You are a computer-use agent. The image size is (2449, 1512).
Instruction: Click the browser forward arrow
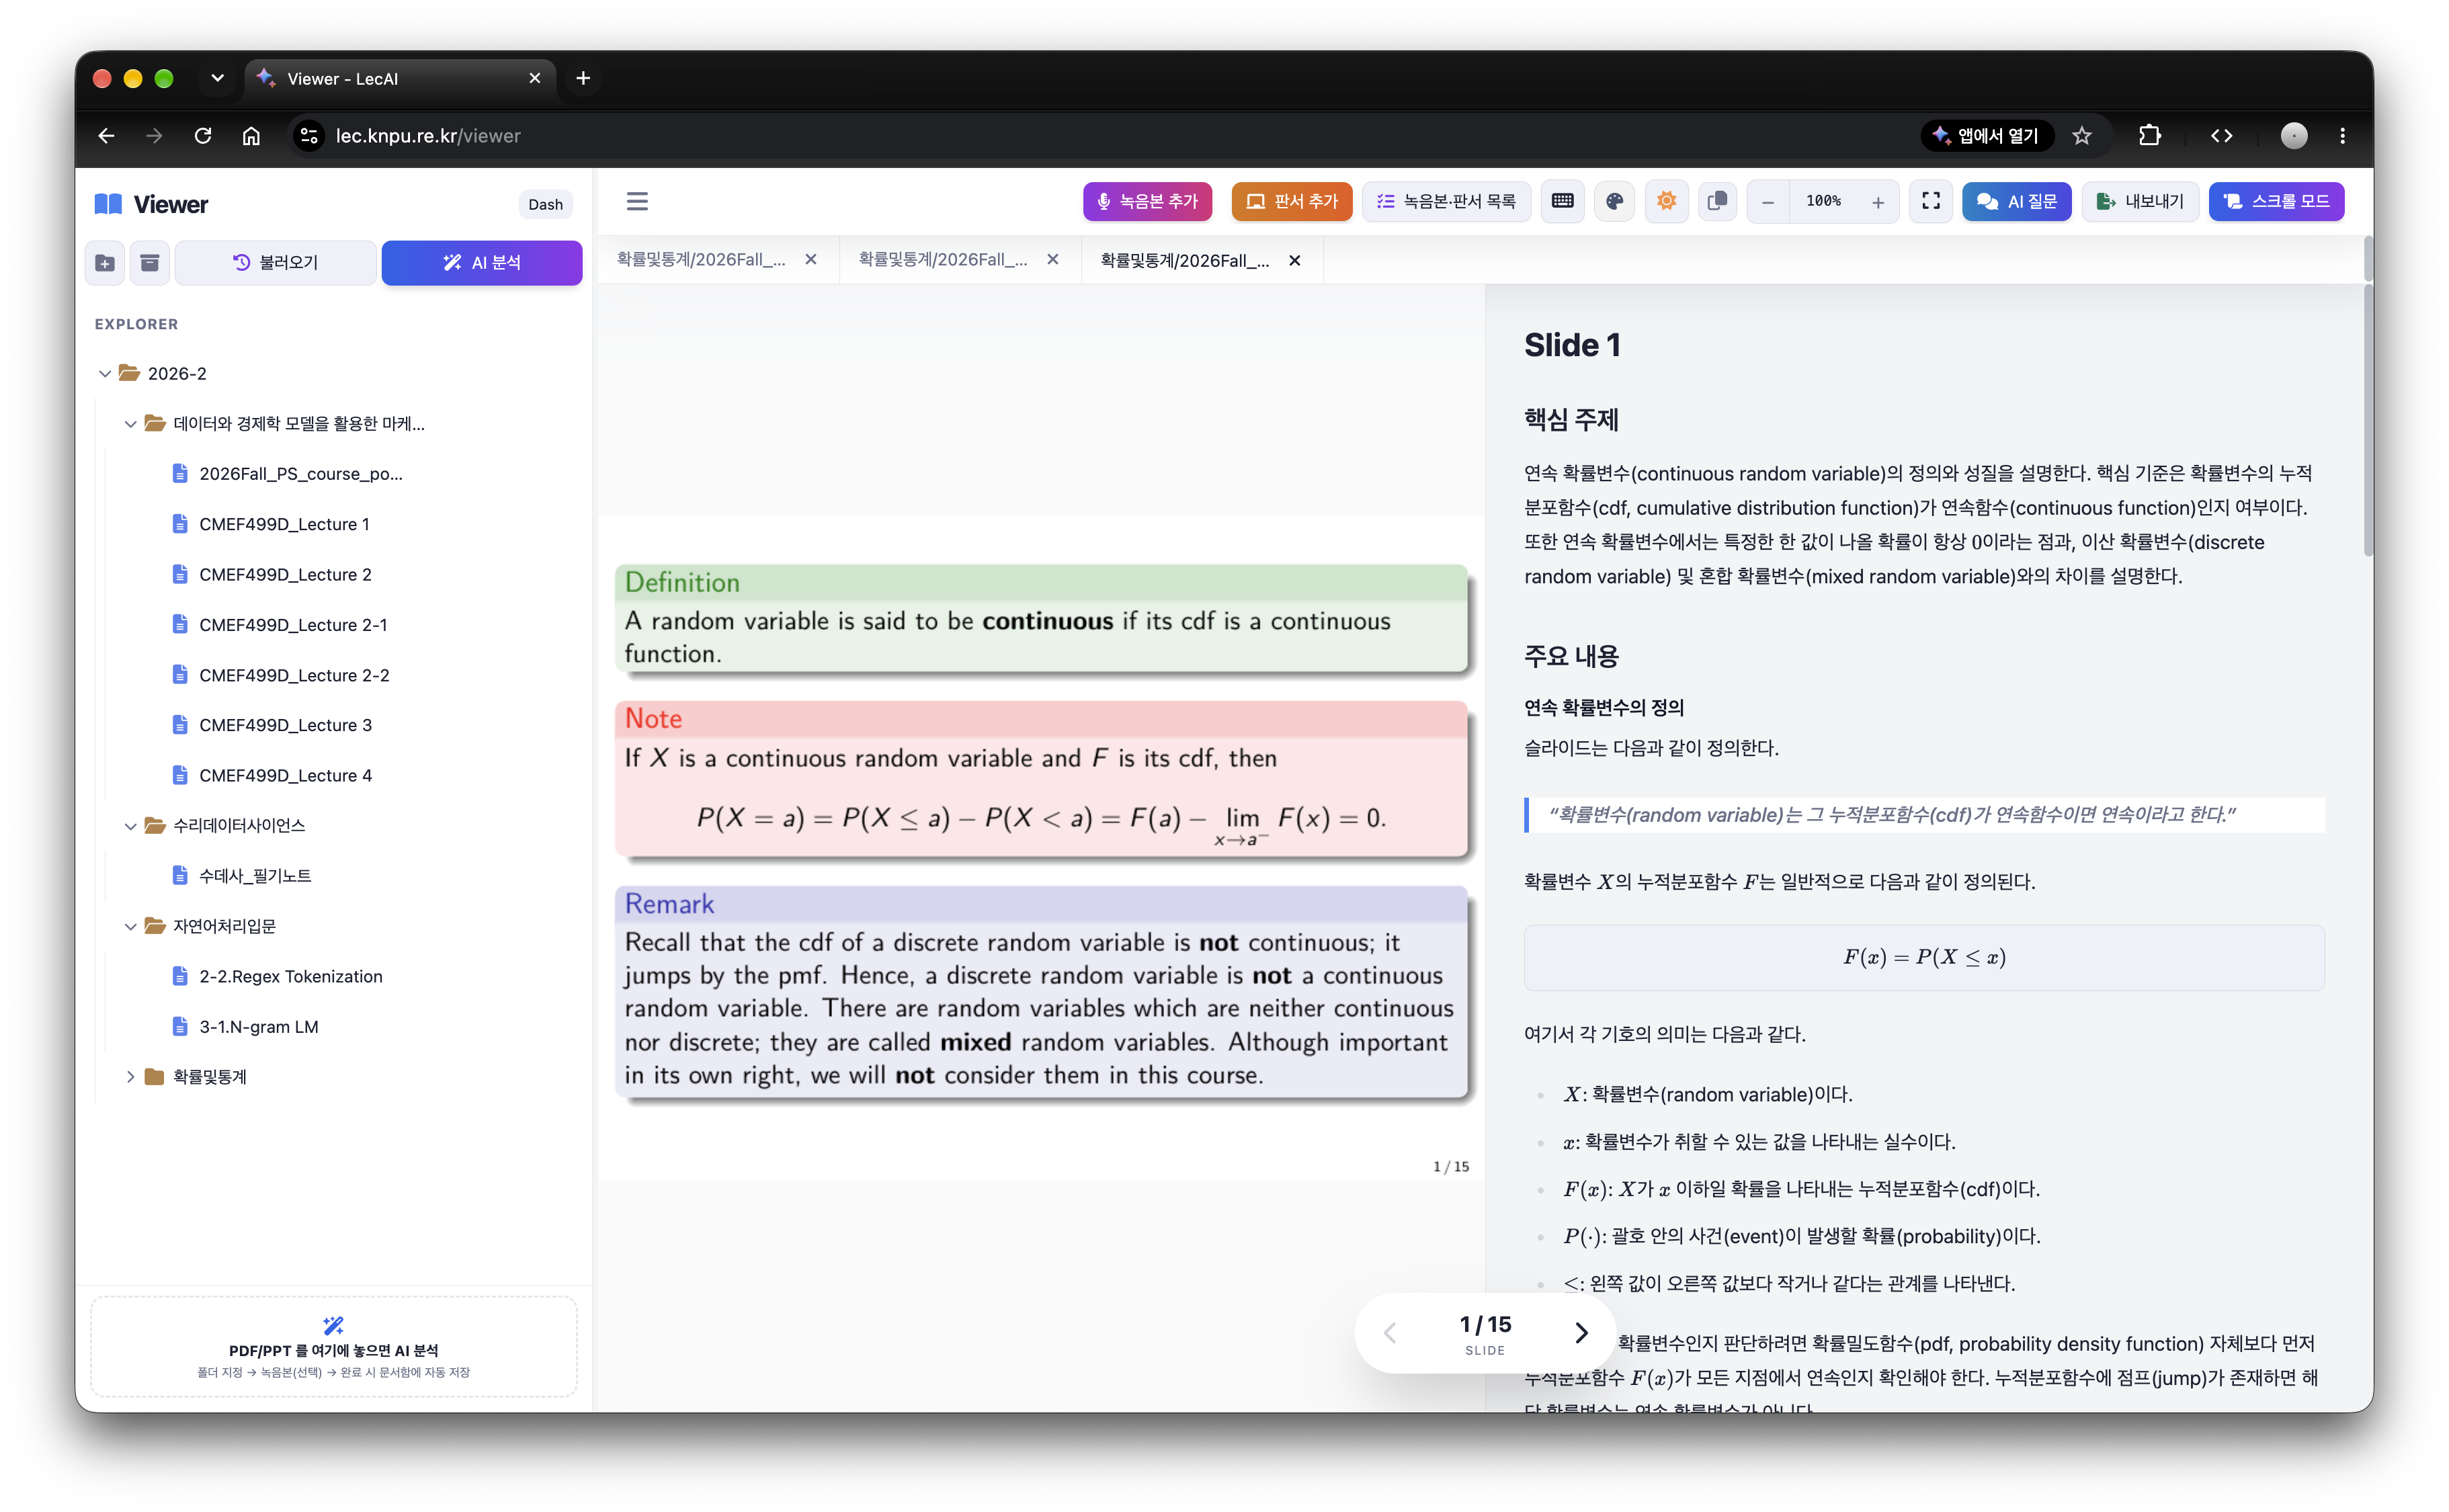point(154,136)
